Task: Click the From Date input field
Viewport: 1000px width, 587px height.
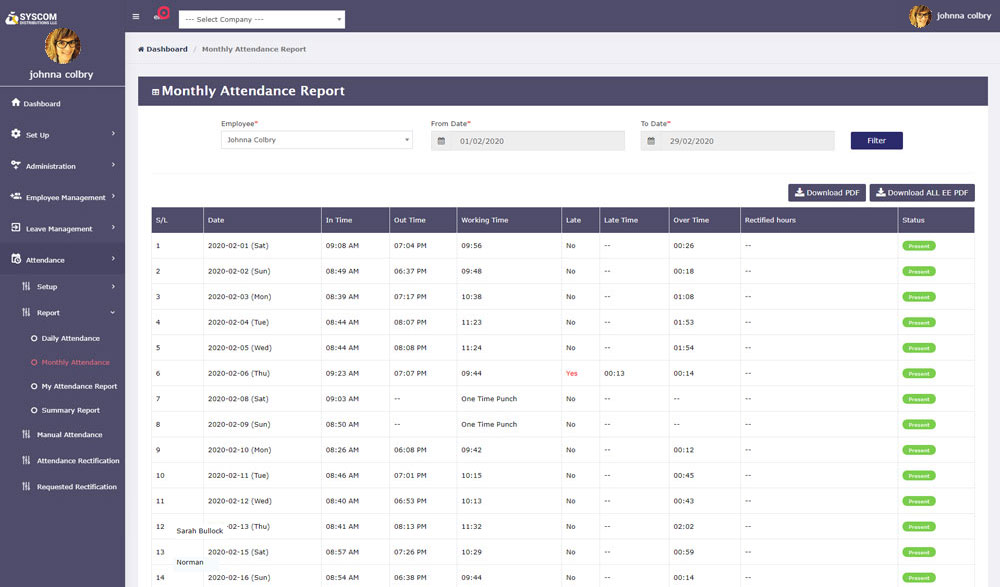Action: coord(538,141)
